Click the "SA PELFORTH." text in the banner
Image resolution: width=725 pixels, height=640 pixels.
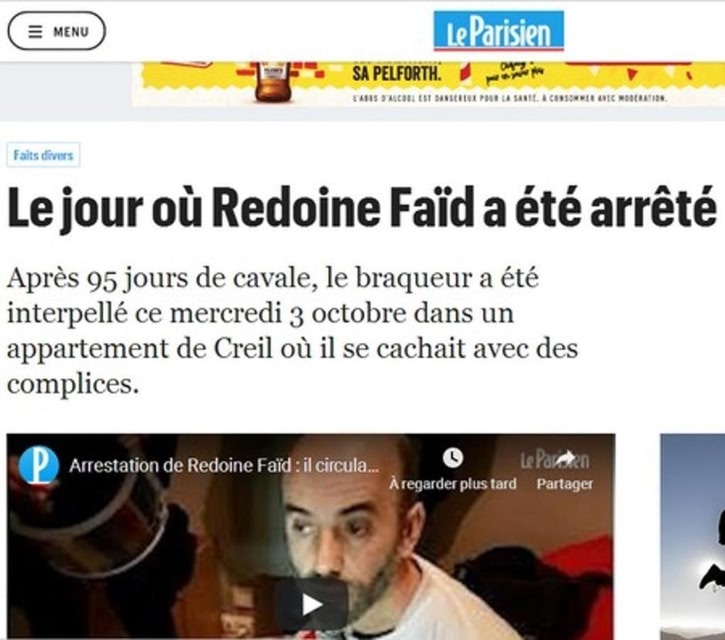(396, 73)
